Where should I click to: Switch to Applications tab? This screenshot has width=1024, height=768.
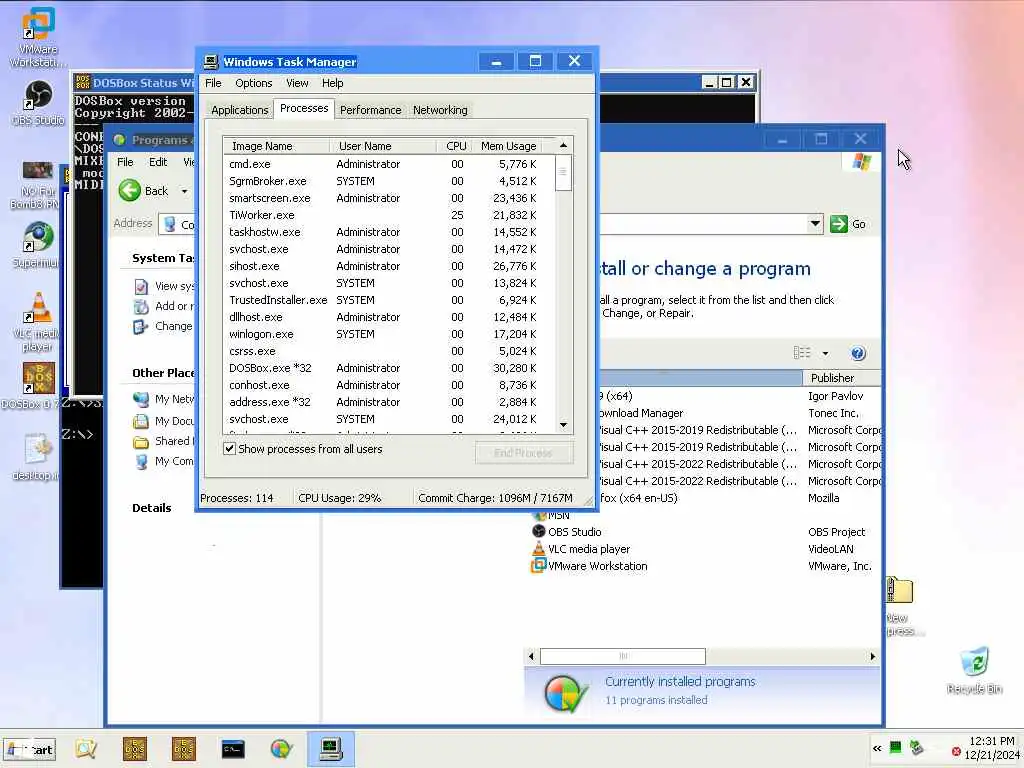pos(240,110)
